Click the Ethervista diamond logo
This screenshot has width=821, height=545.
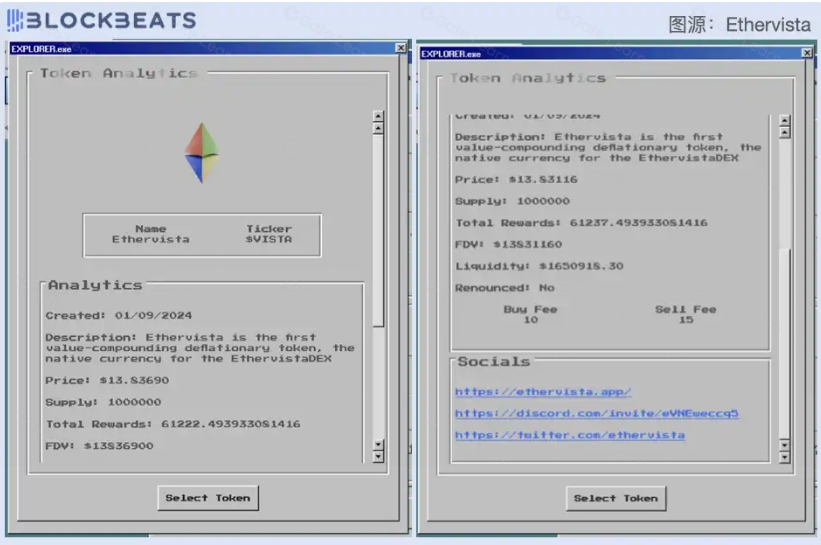pos(202,153)
